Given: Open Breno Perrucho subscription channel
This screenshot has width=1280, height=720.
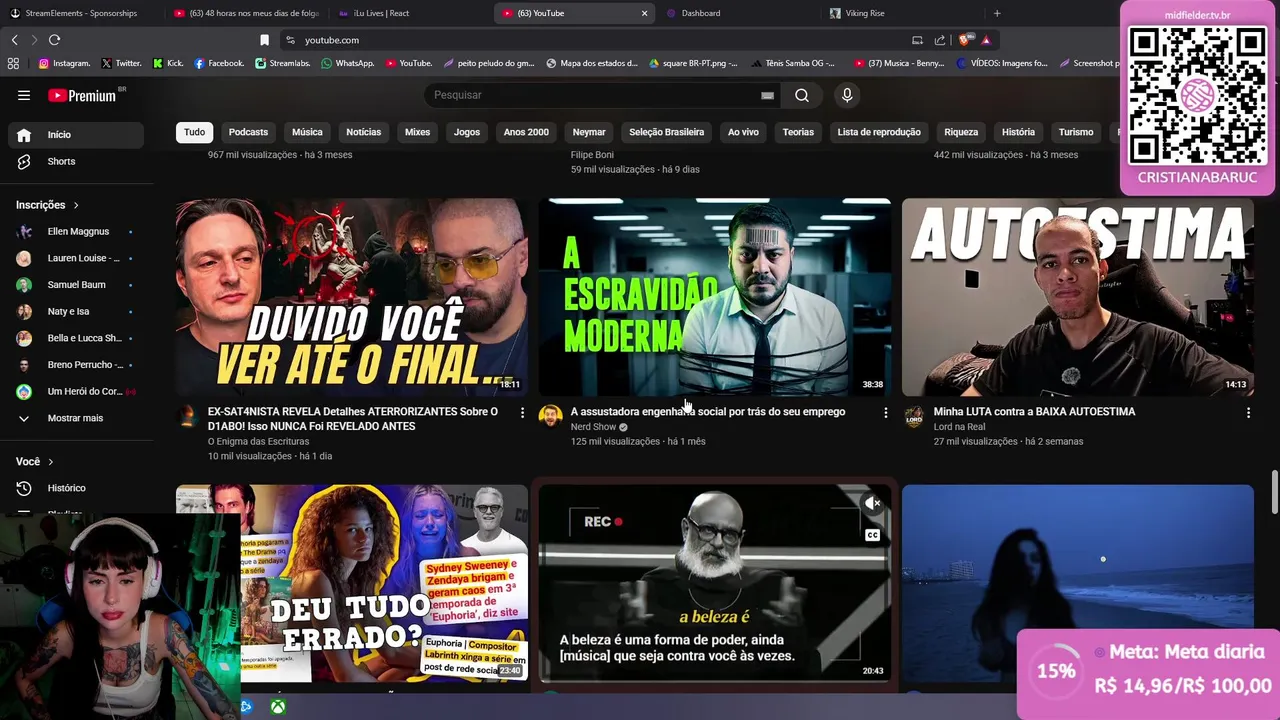Looking at the screenshot, I should point(76,365).
